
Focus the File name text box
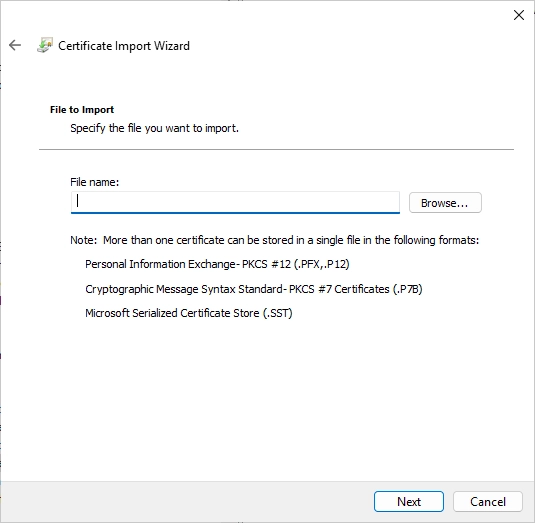[x=235, y=202]
